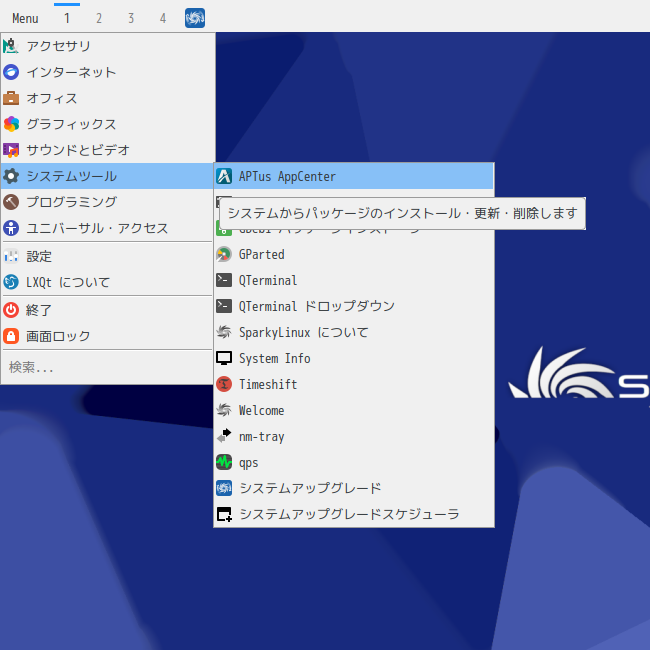Select the アクセサリ menu entry
Viewport: 650px width, 650px height.
(x=107, y=46)
